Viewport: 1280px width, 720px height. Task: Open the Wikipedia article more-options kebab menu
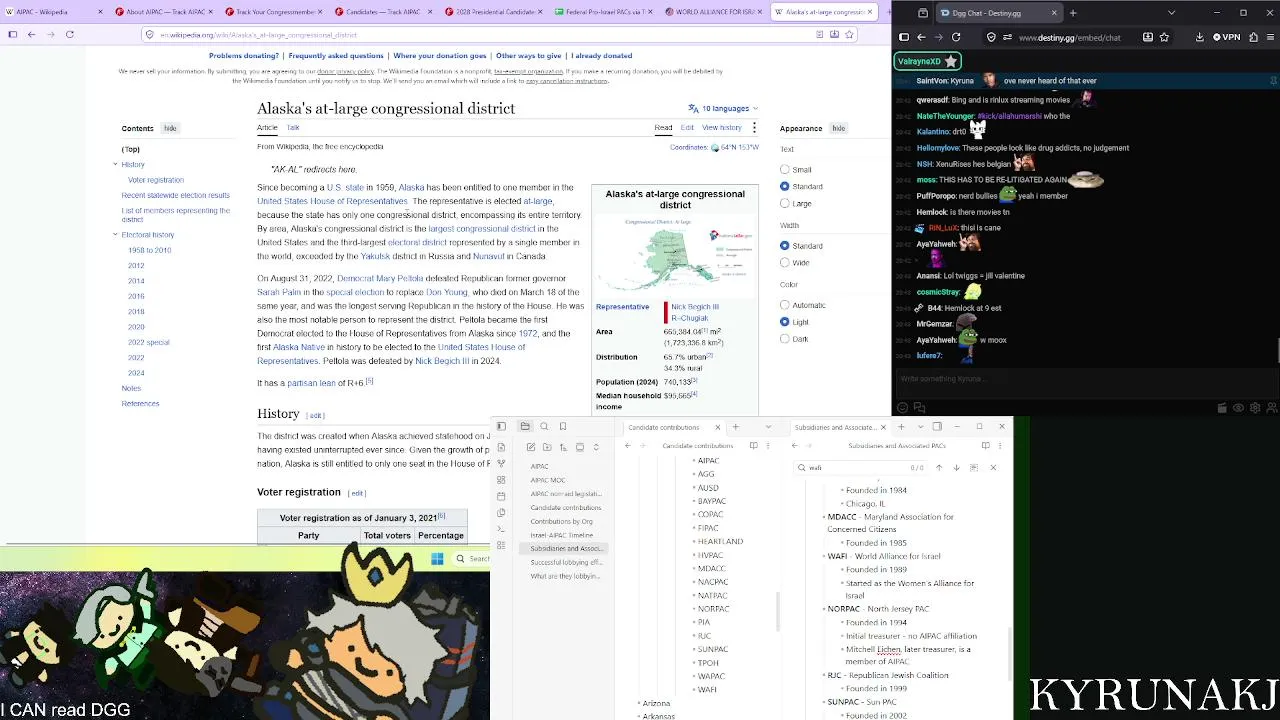[x=754, y=128]
